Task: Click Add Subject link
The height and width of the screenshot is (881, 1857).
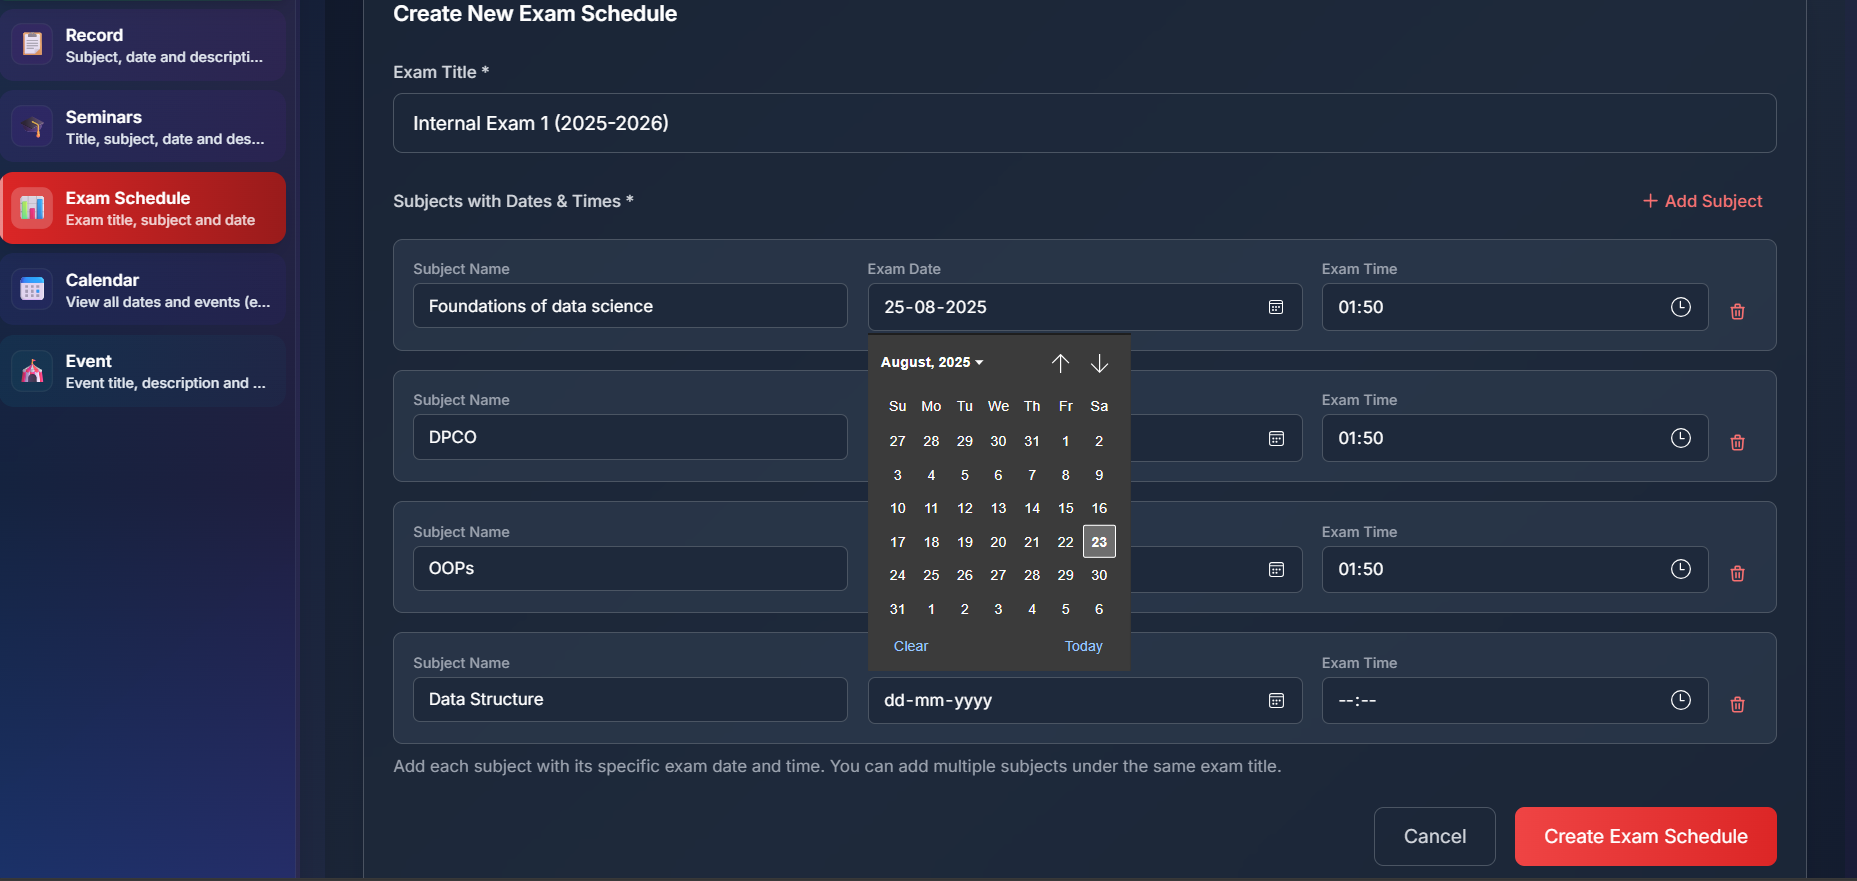Action: point(1702,201)
